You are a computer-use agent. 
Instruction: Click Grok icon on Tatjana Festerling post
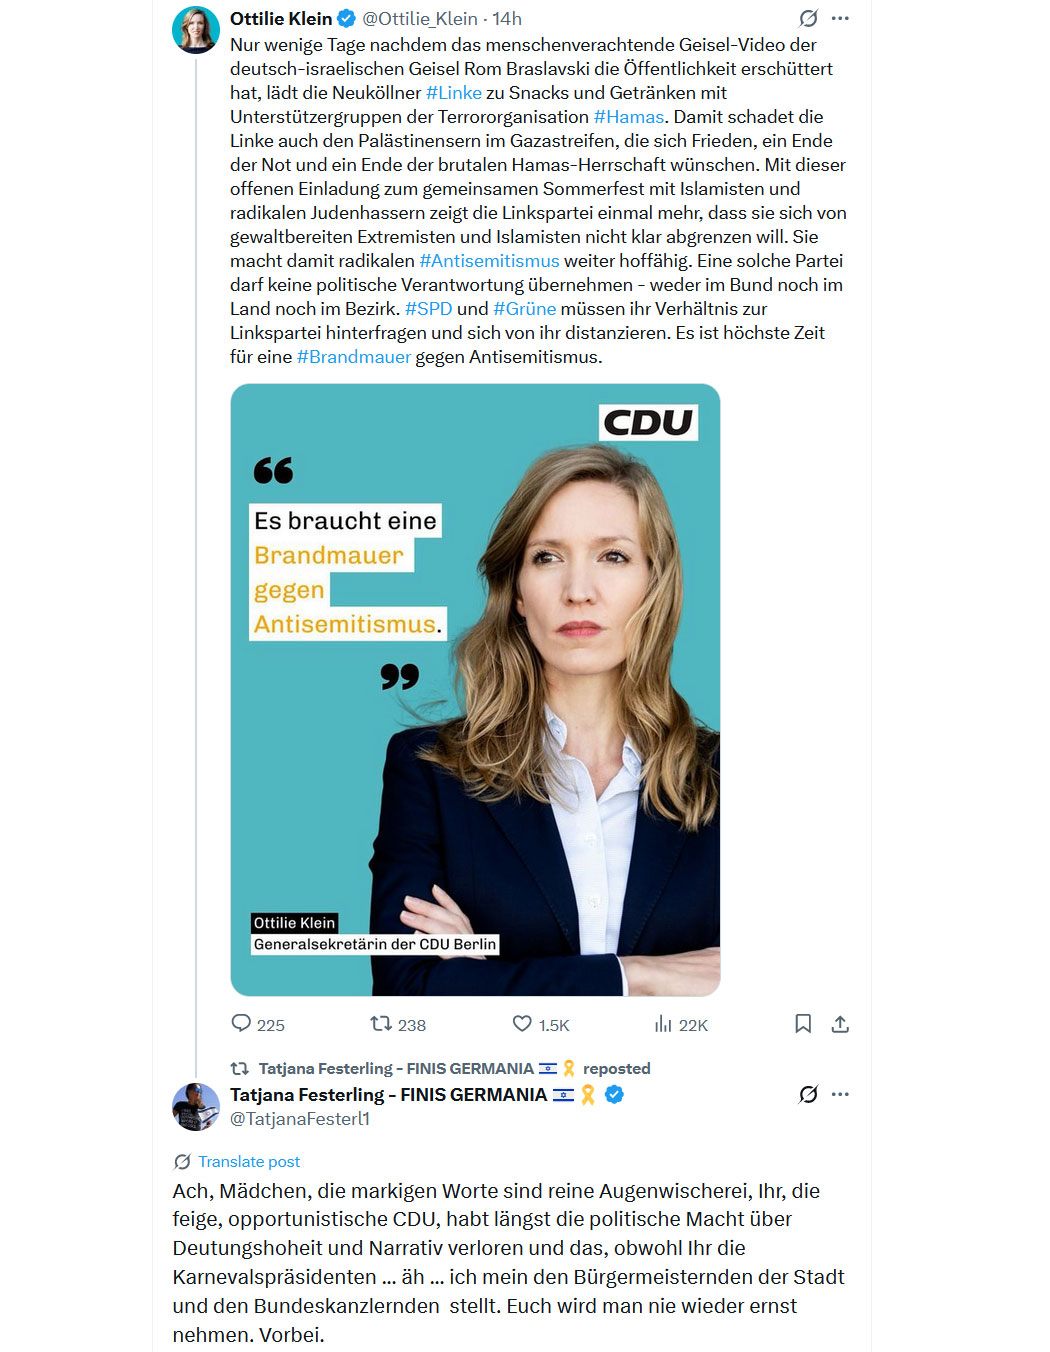pyautogui.click(x=808, y=1094)
